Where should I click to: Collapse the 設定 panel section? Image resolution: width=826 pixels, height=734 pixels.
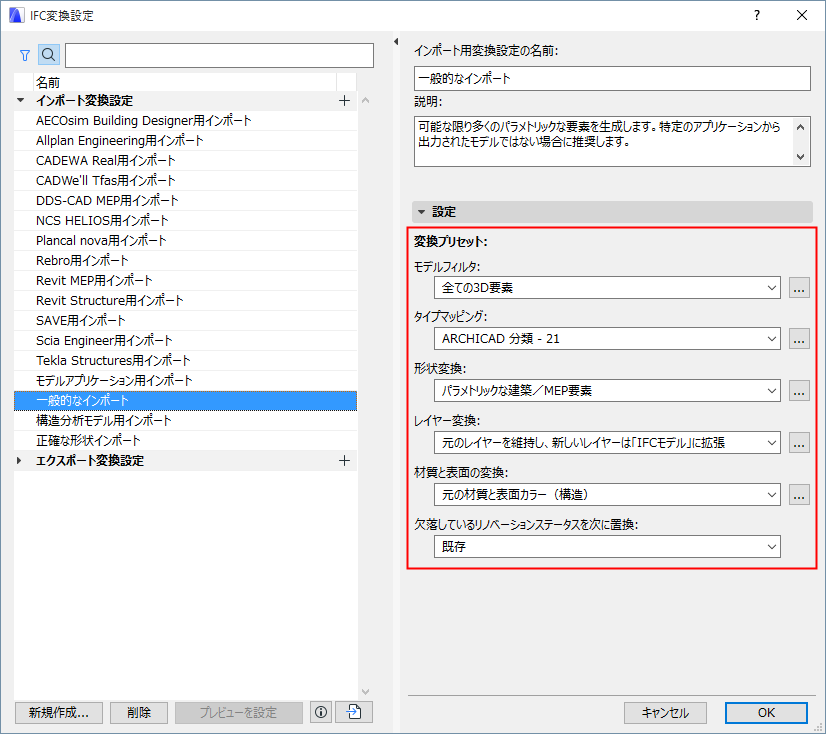421,211
